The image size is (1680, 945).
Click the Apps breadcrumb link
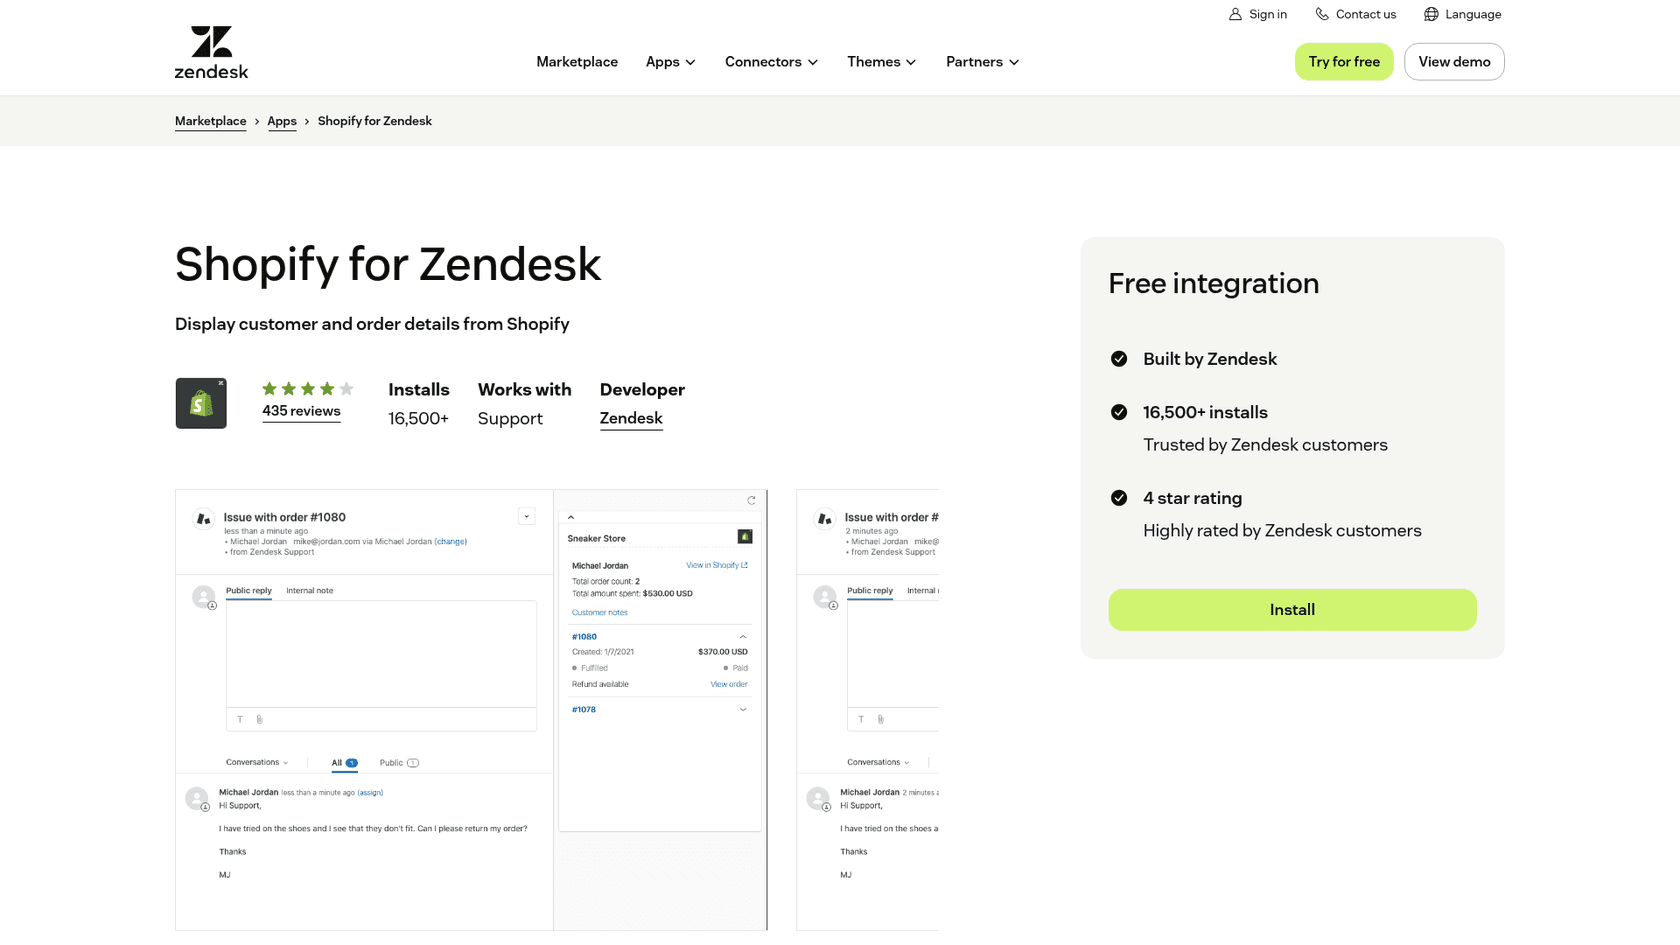click(282, 121)
